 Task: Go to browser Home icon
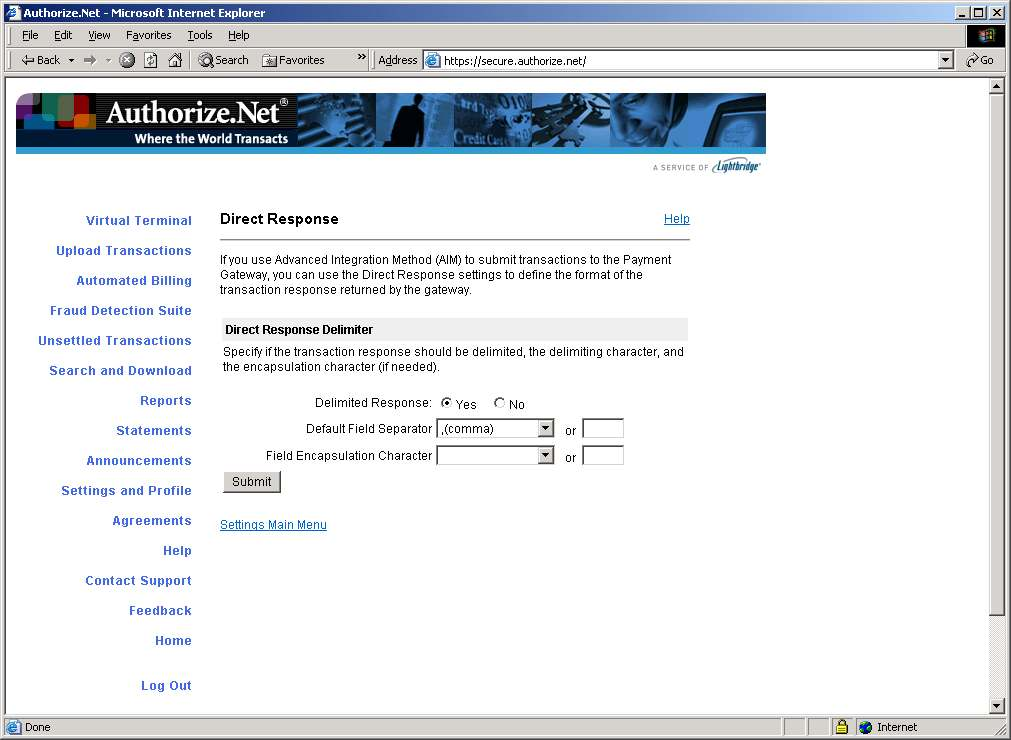click(175, 60)
